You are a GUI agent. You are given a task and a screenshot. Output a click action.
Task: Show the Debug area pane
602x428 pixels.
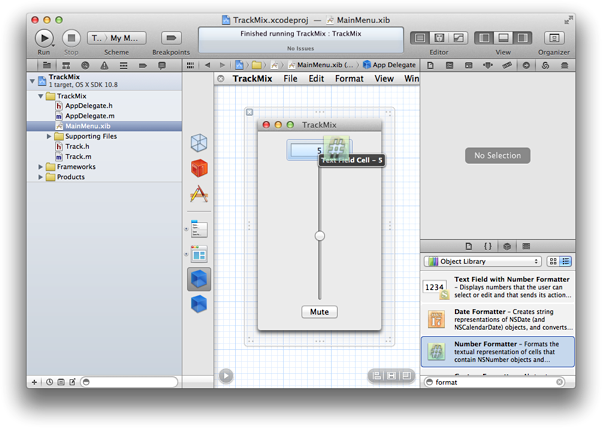[503, 38]
